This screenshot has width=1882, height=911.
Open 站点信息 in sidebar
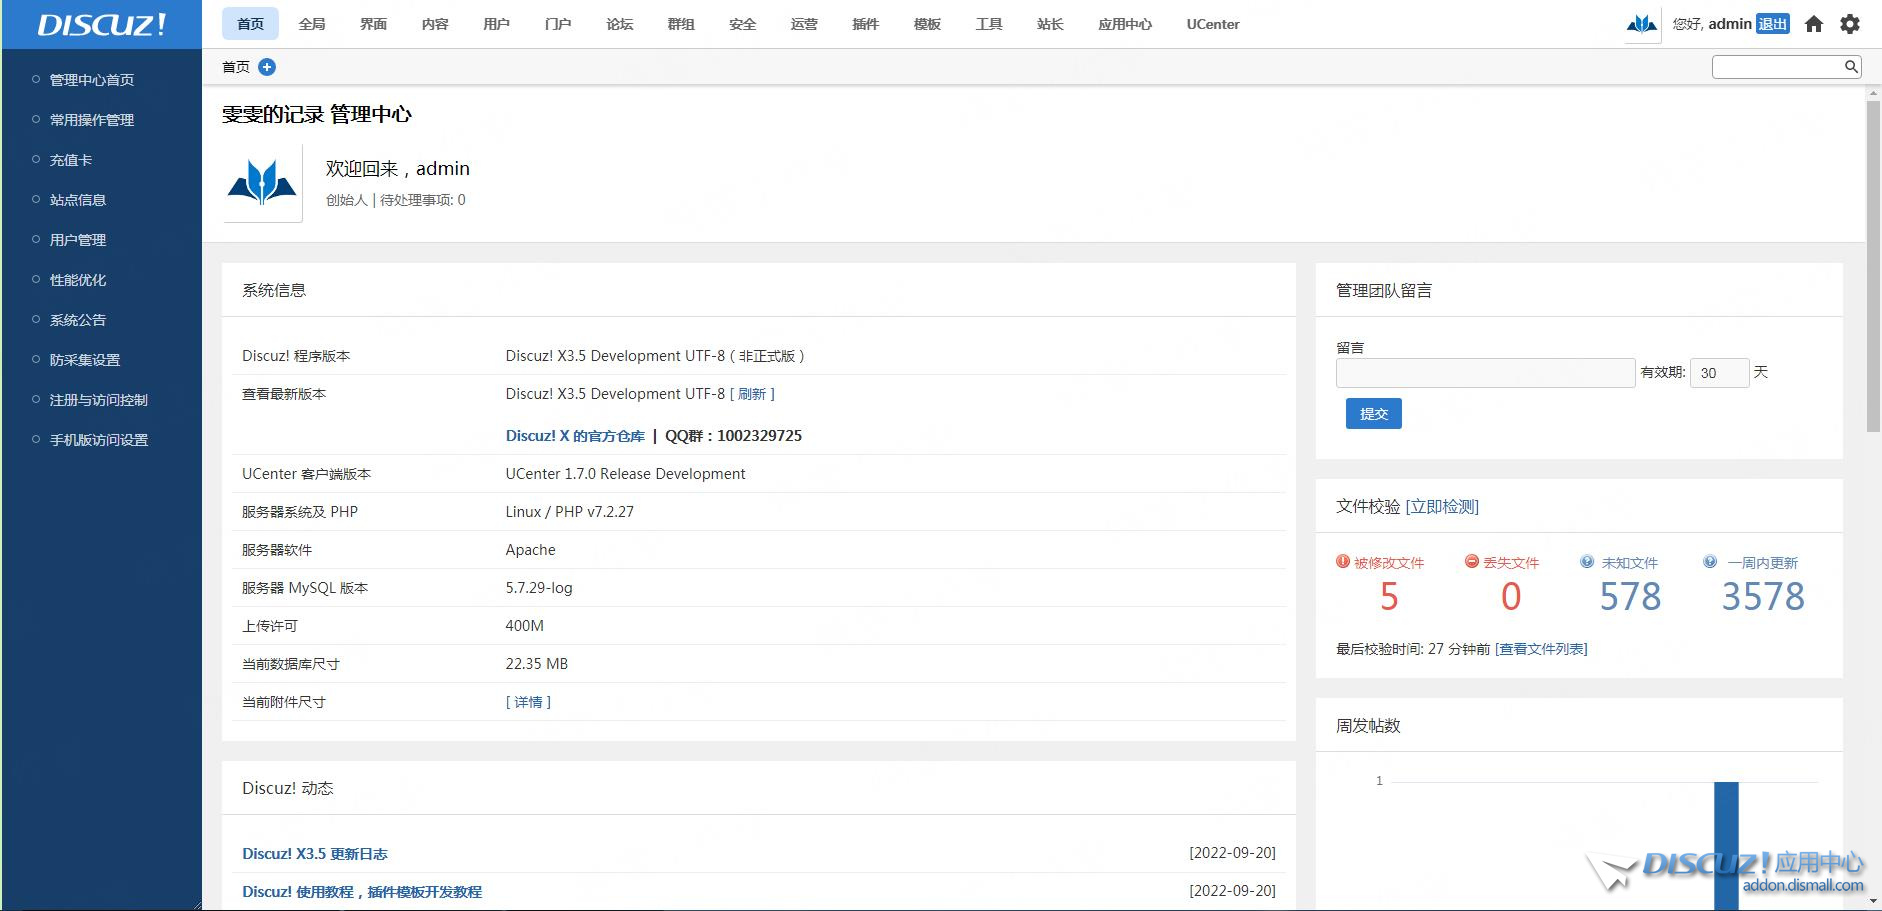coord(78,200)
